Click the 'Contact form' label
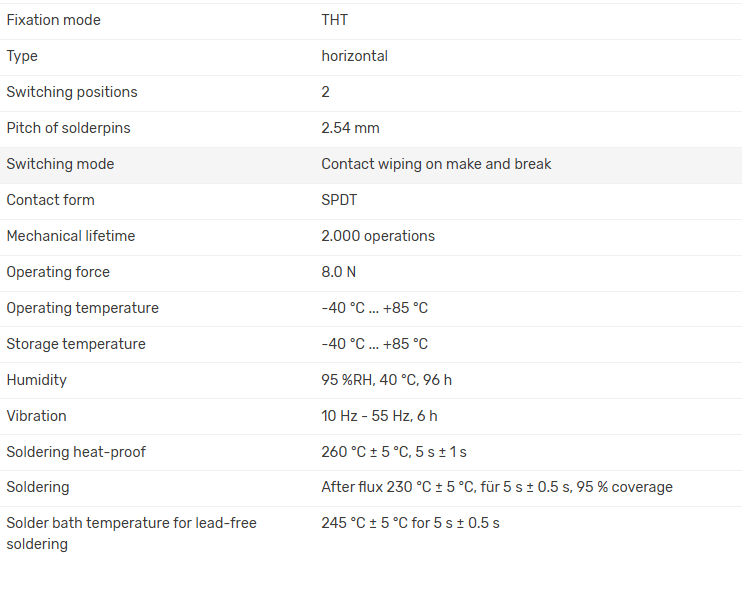Image resolution: width=748 pixels, height=589 pixels. point(50,200)
